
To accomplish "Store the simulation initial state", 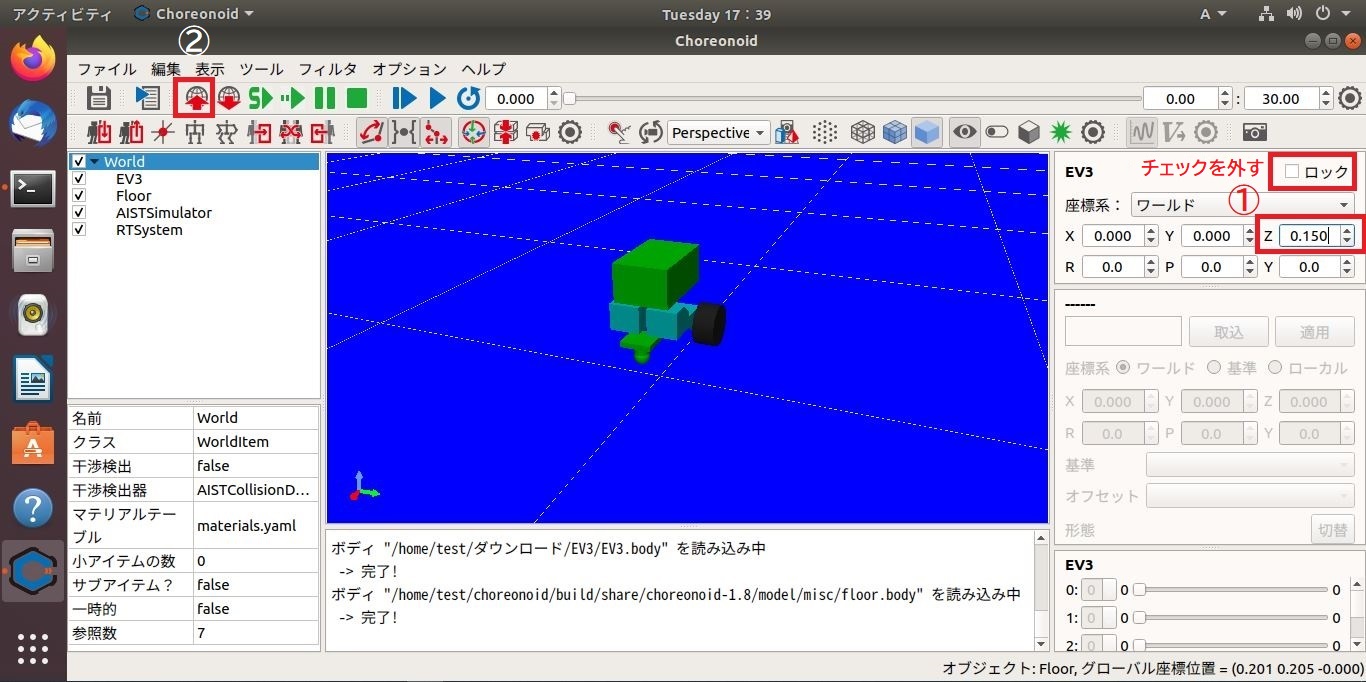I will (196, 98).
